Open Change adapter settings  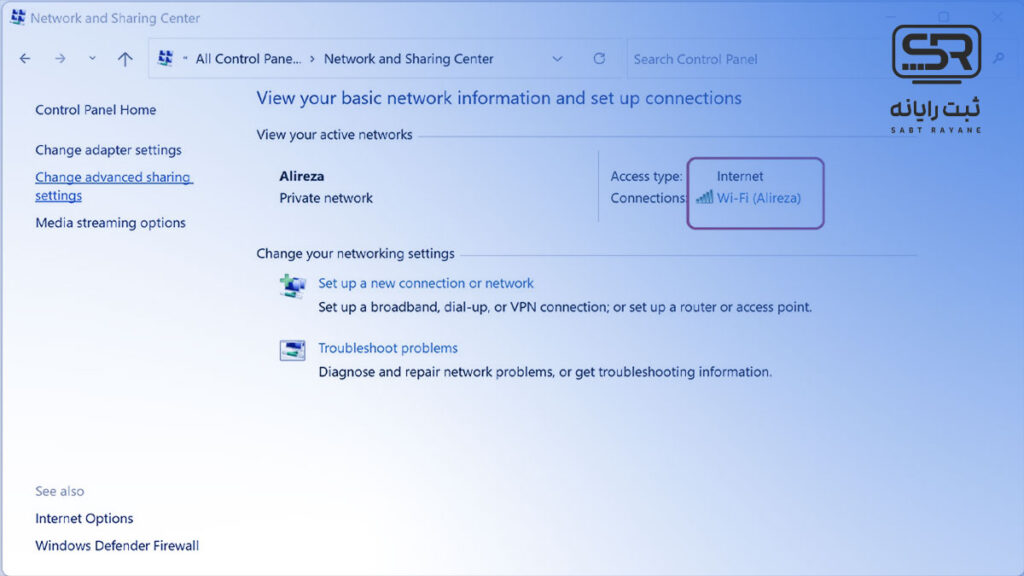pyautogui.click(x=108, y=150)
